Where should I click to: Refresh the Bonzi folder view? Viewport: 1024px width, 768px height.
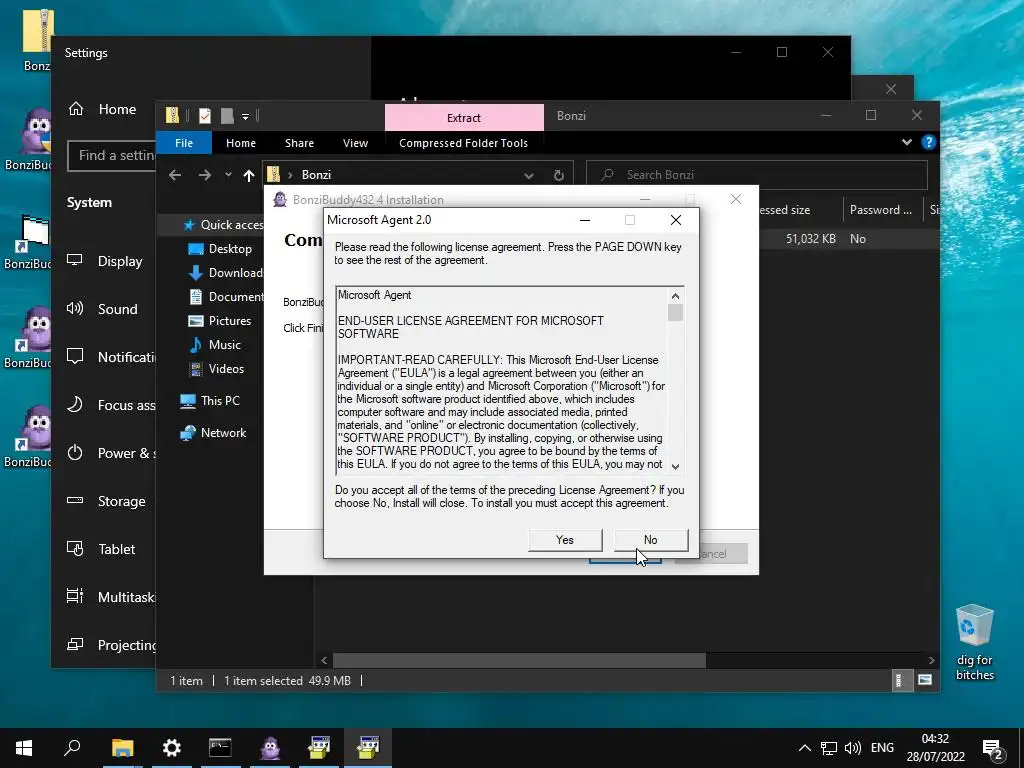559,175
